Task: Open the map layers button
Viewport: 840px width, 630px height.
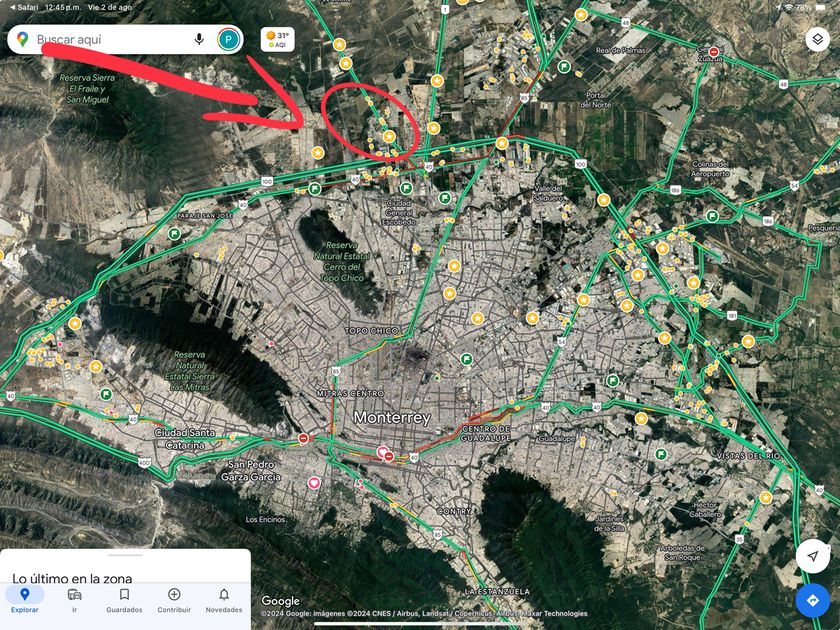Action: point(818,39)
